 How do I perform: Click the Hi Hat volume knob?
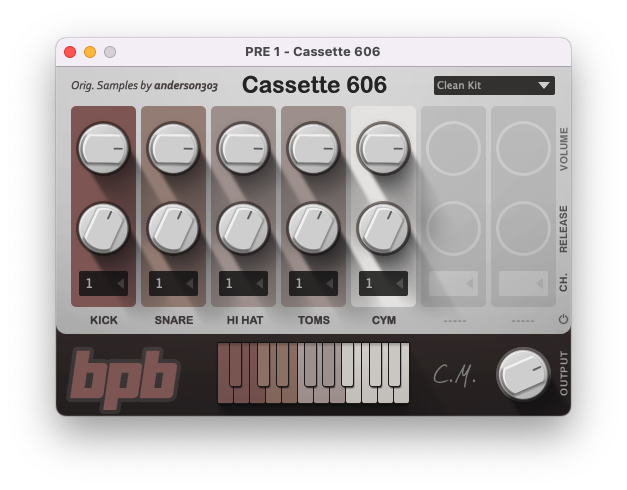(x=243, y=149)
